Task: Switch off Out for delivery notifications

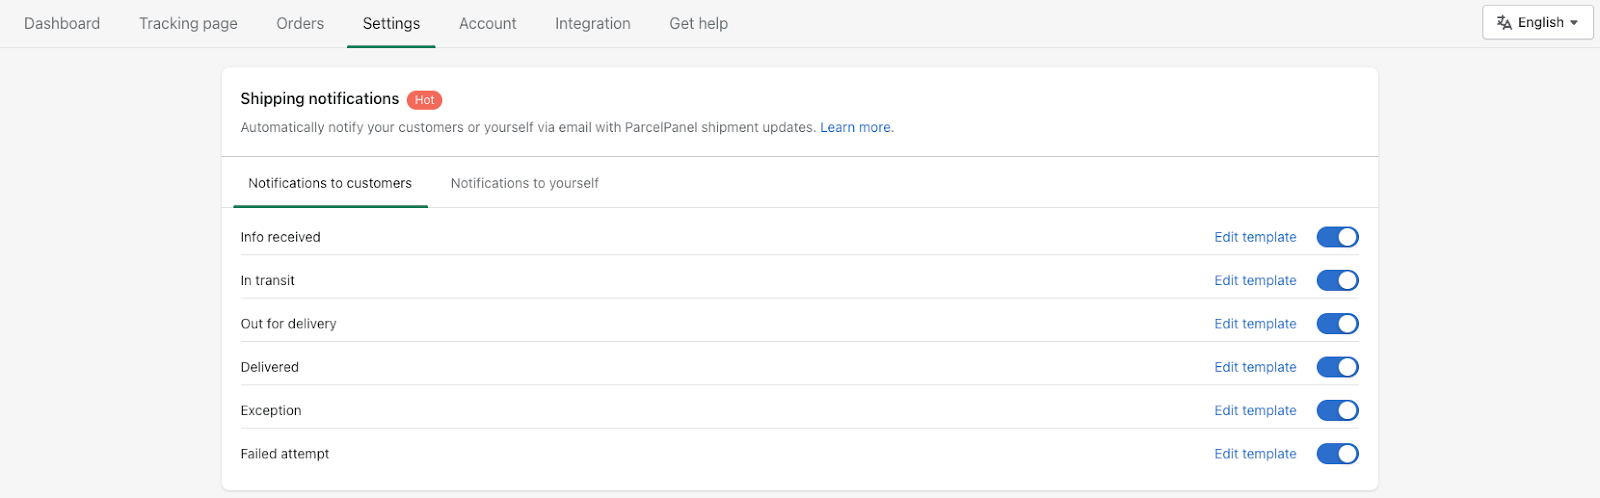Action: (1337, 324)
